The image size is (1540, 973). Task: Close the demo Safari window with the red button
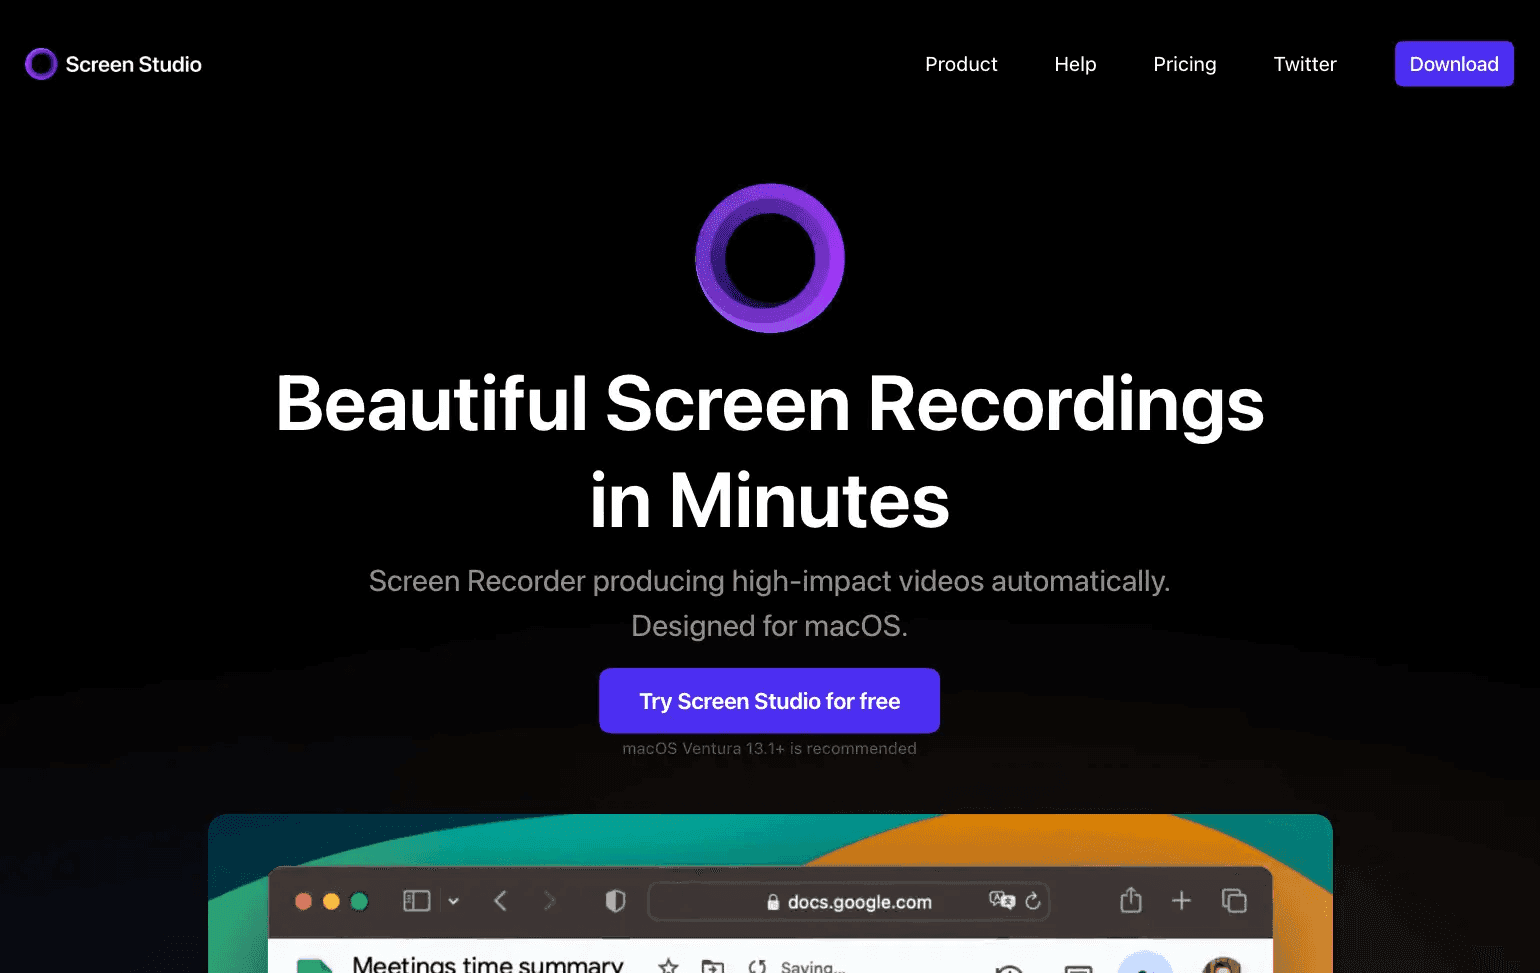[303, 901]
